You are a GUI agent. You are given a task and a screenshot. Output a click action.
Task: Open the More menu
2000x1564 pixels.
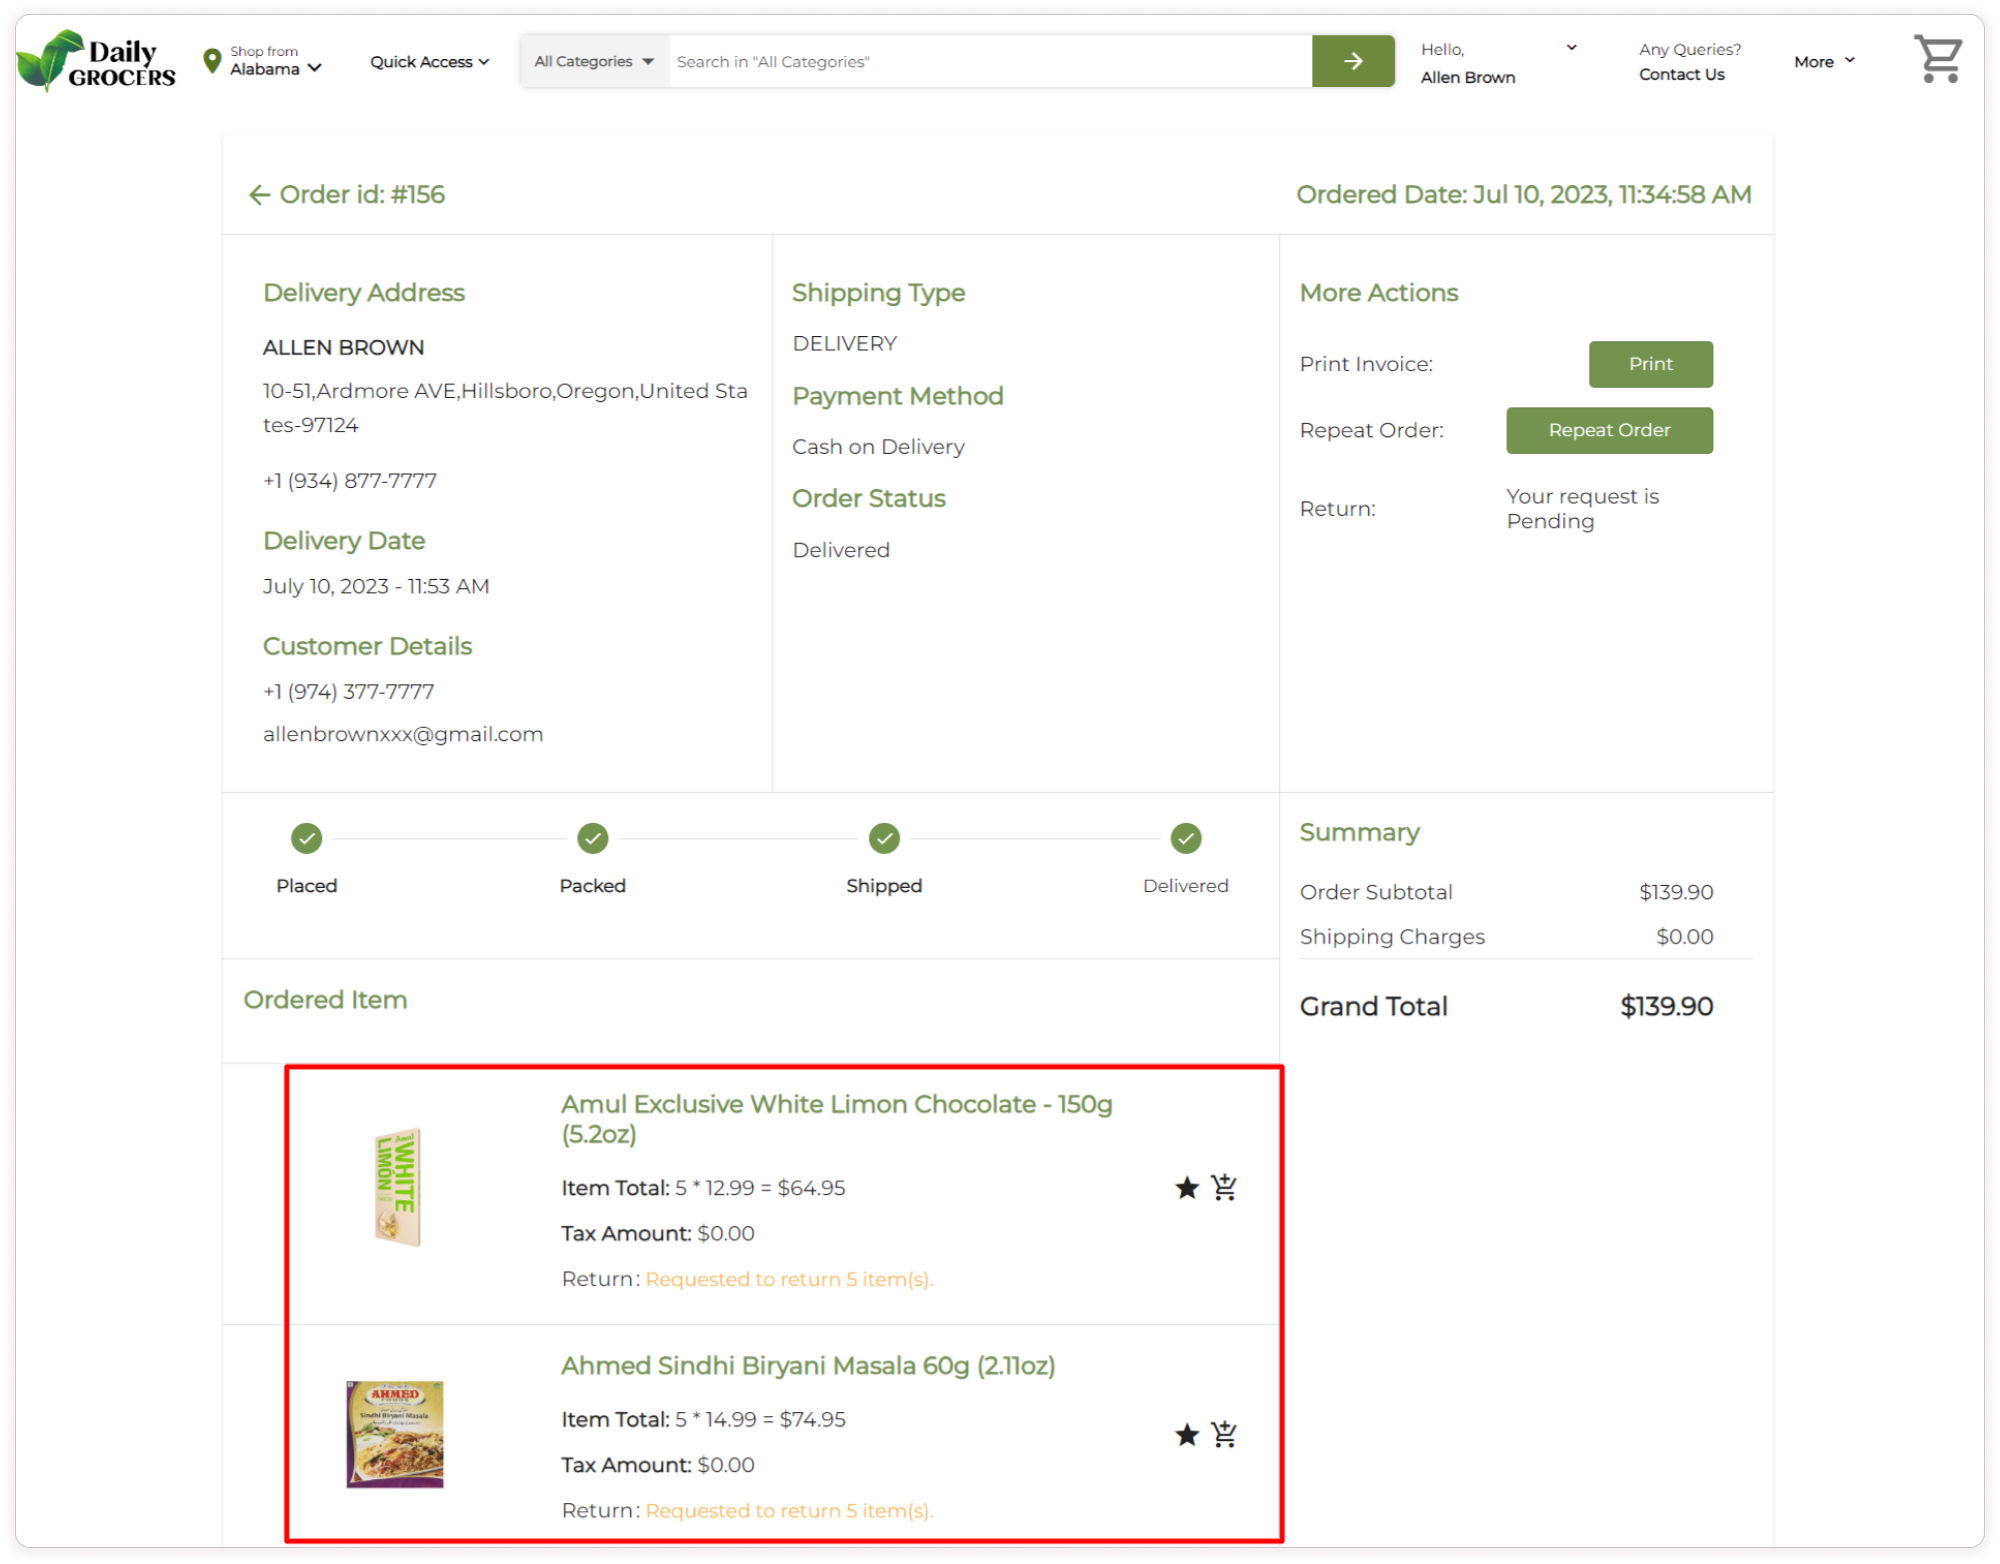(x=1824, y=62)
